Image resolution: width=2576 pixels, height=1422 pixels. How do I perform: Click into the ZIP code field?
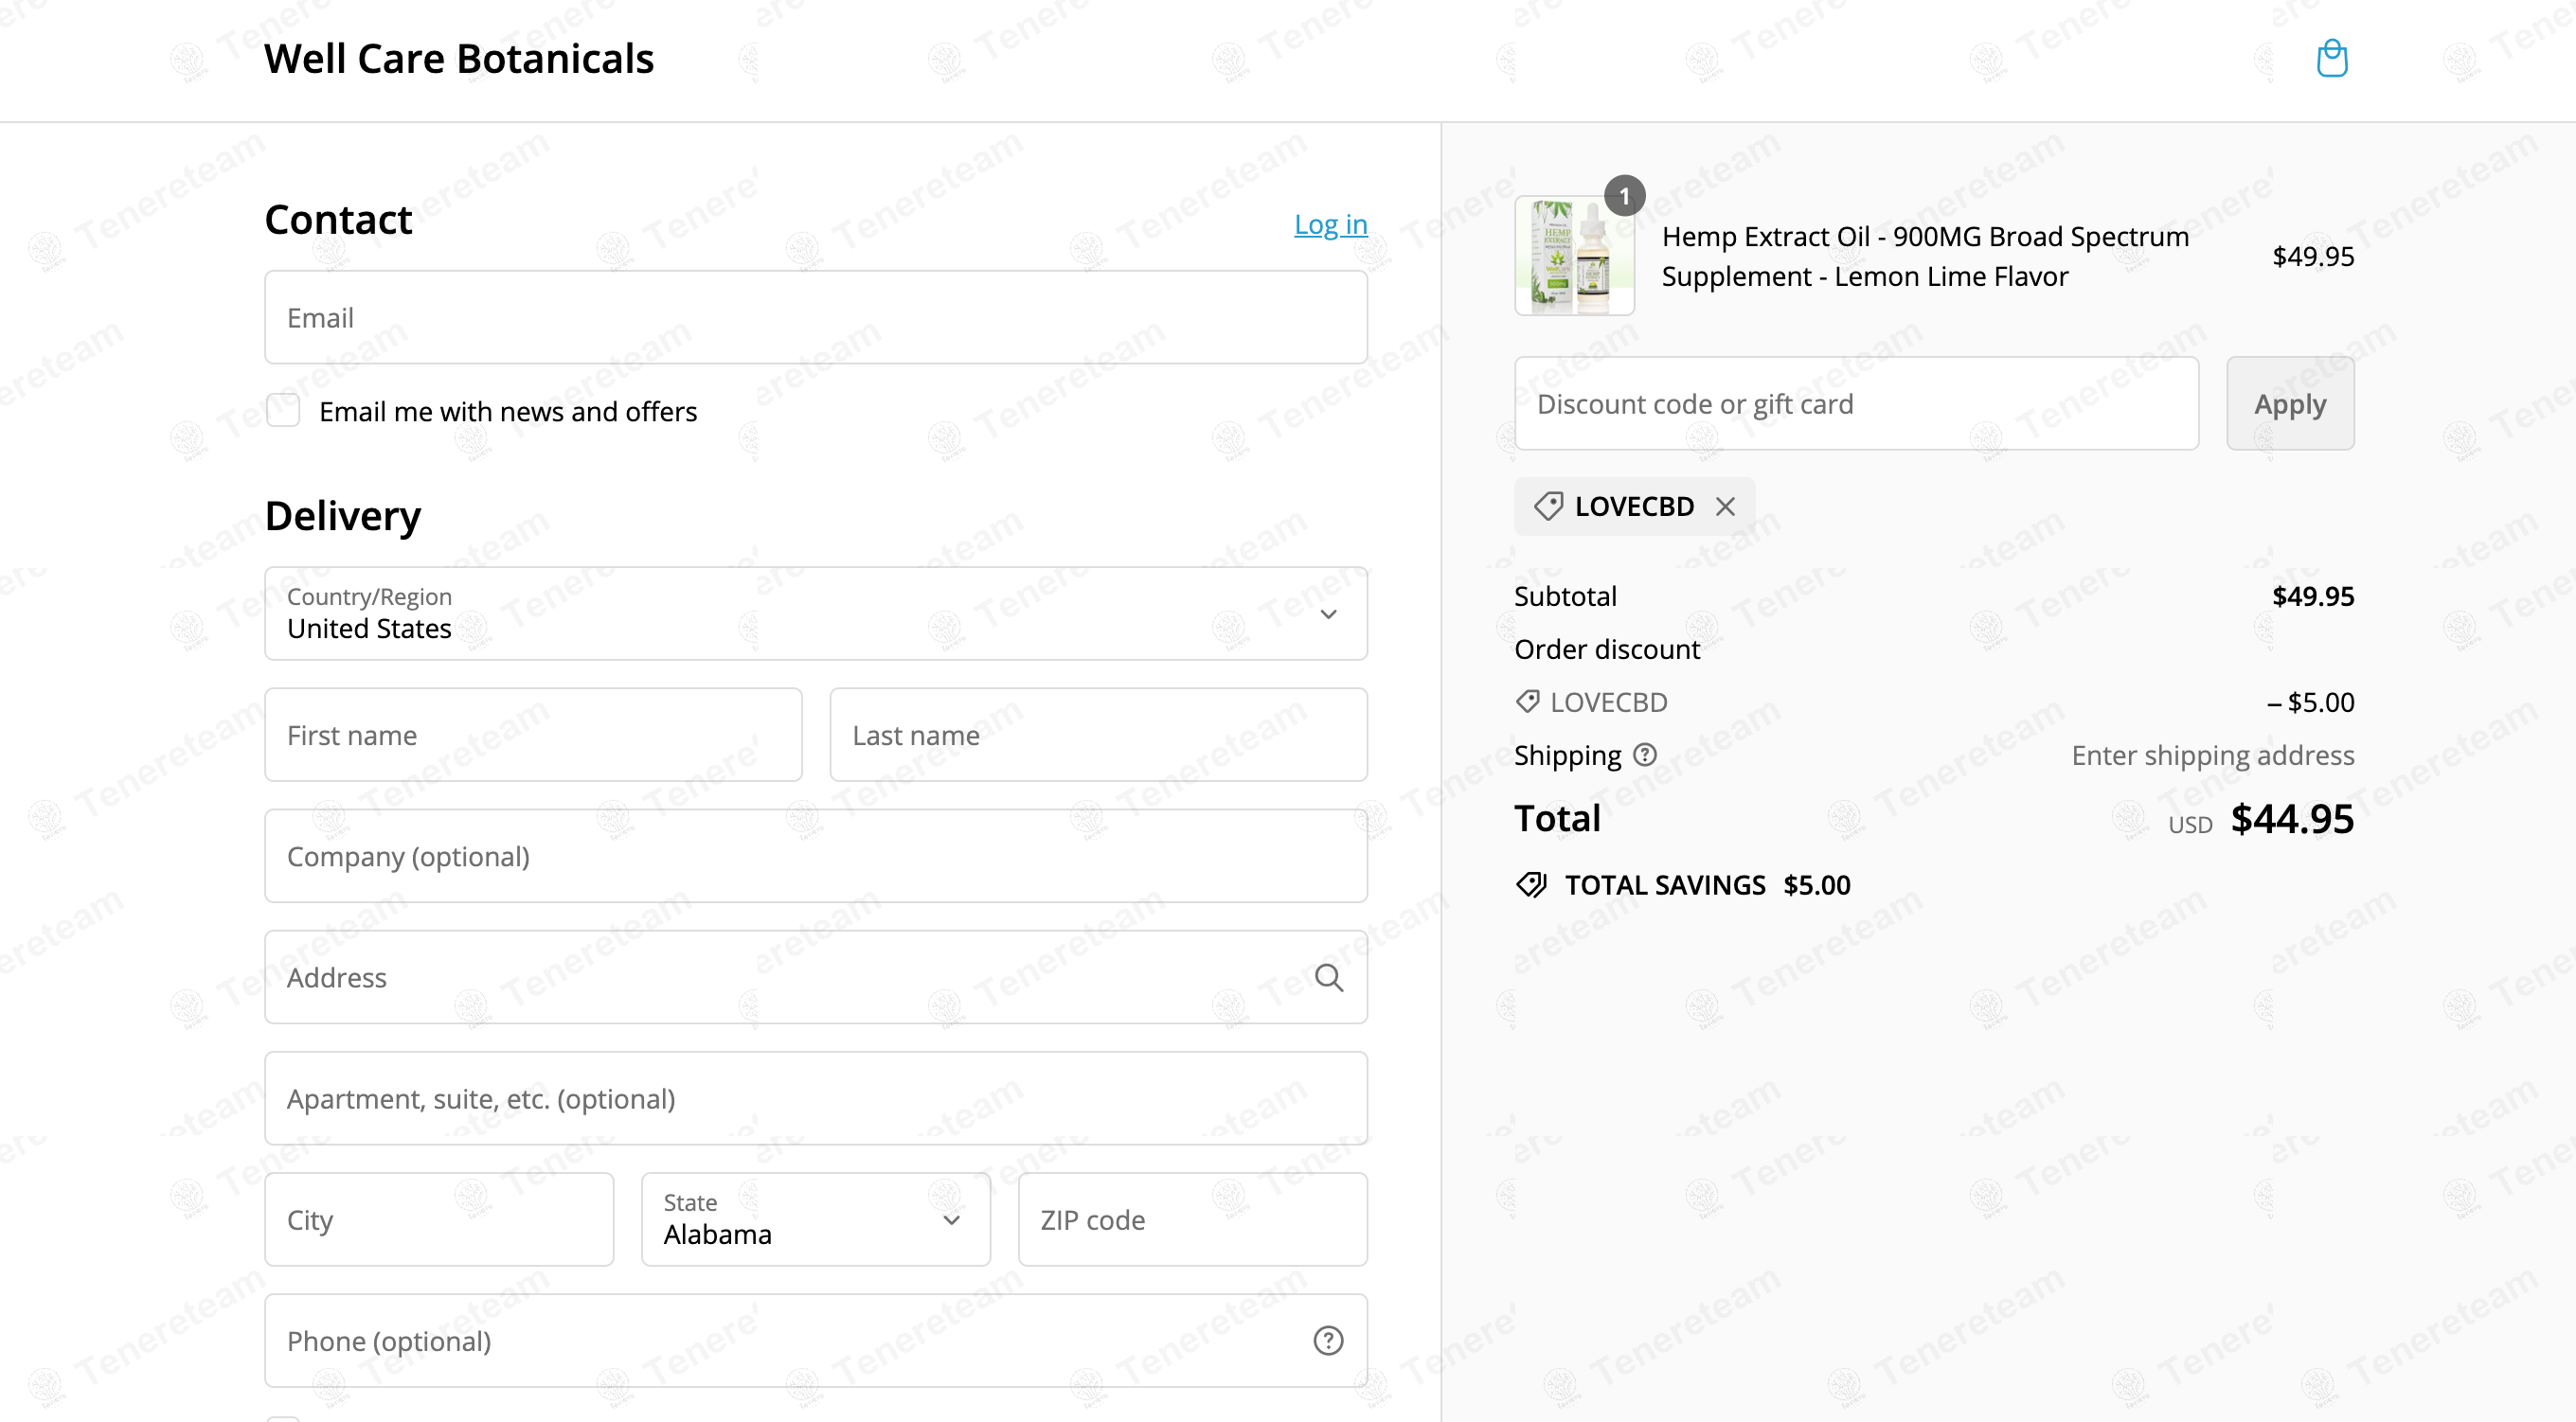(x=1192, y=1220)
